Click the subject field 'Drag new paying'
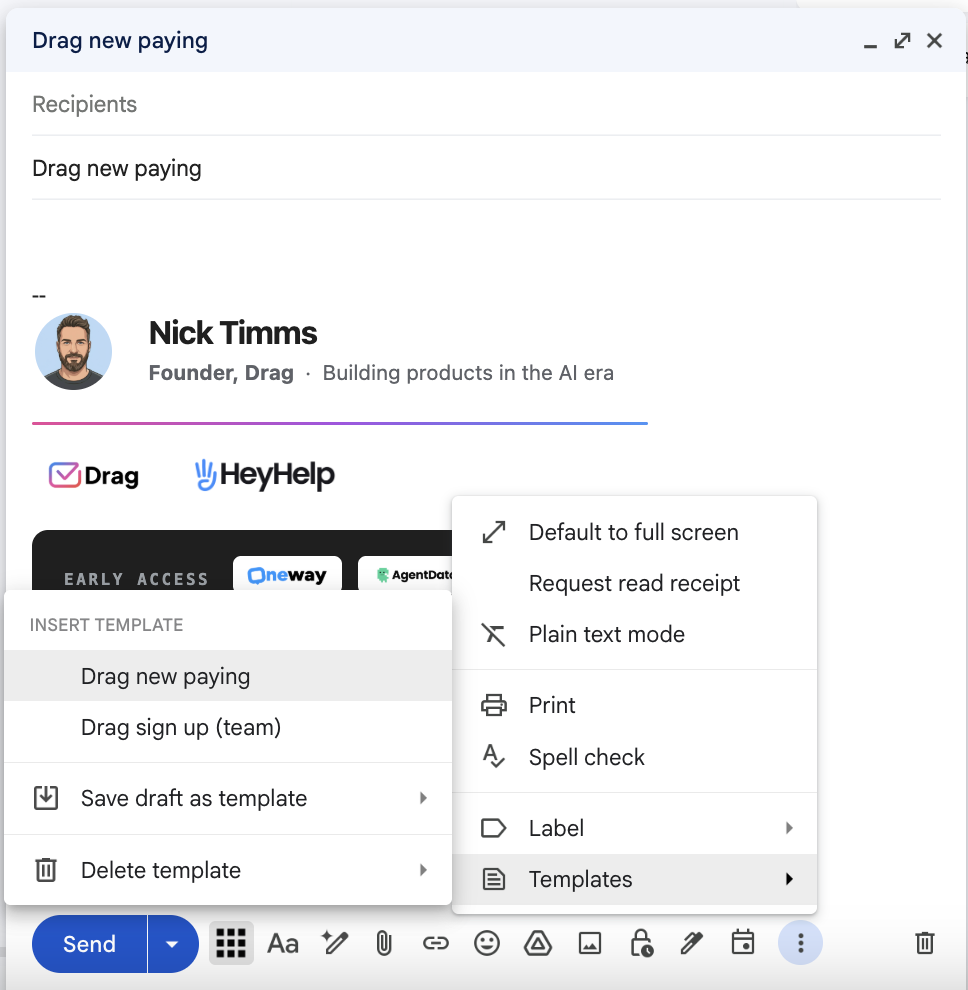The width and height of the screenshot is (968, 990). 486,169
